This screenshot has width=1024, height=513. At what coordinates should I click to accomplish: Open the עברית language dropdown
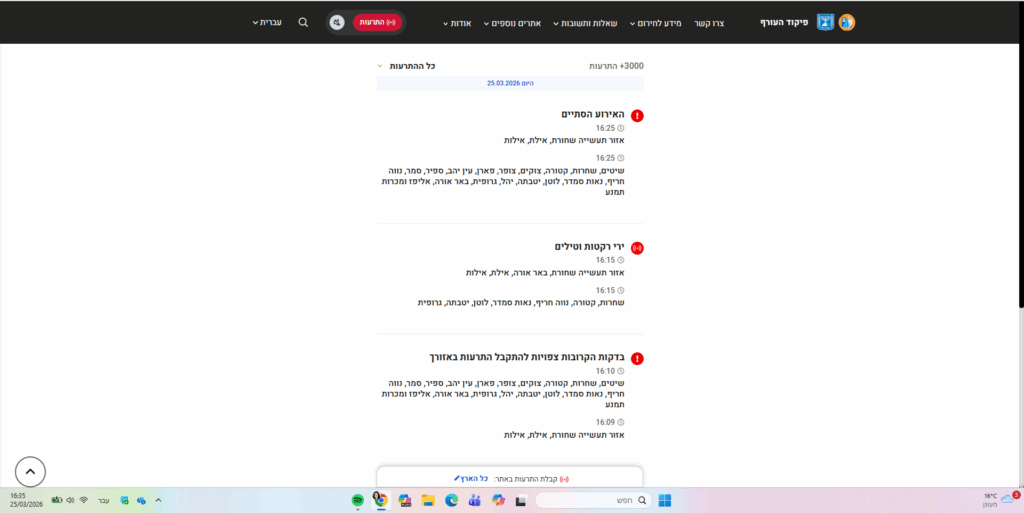point(270,22)
